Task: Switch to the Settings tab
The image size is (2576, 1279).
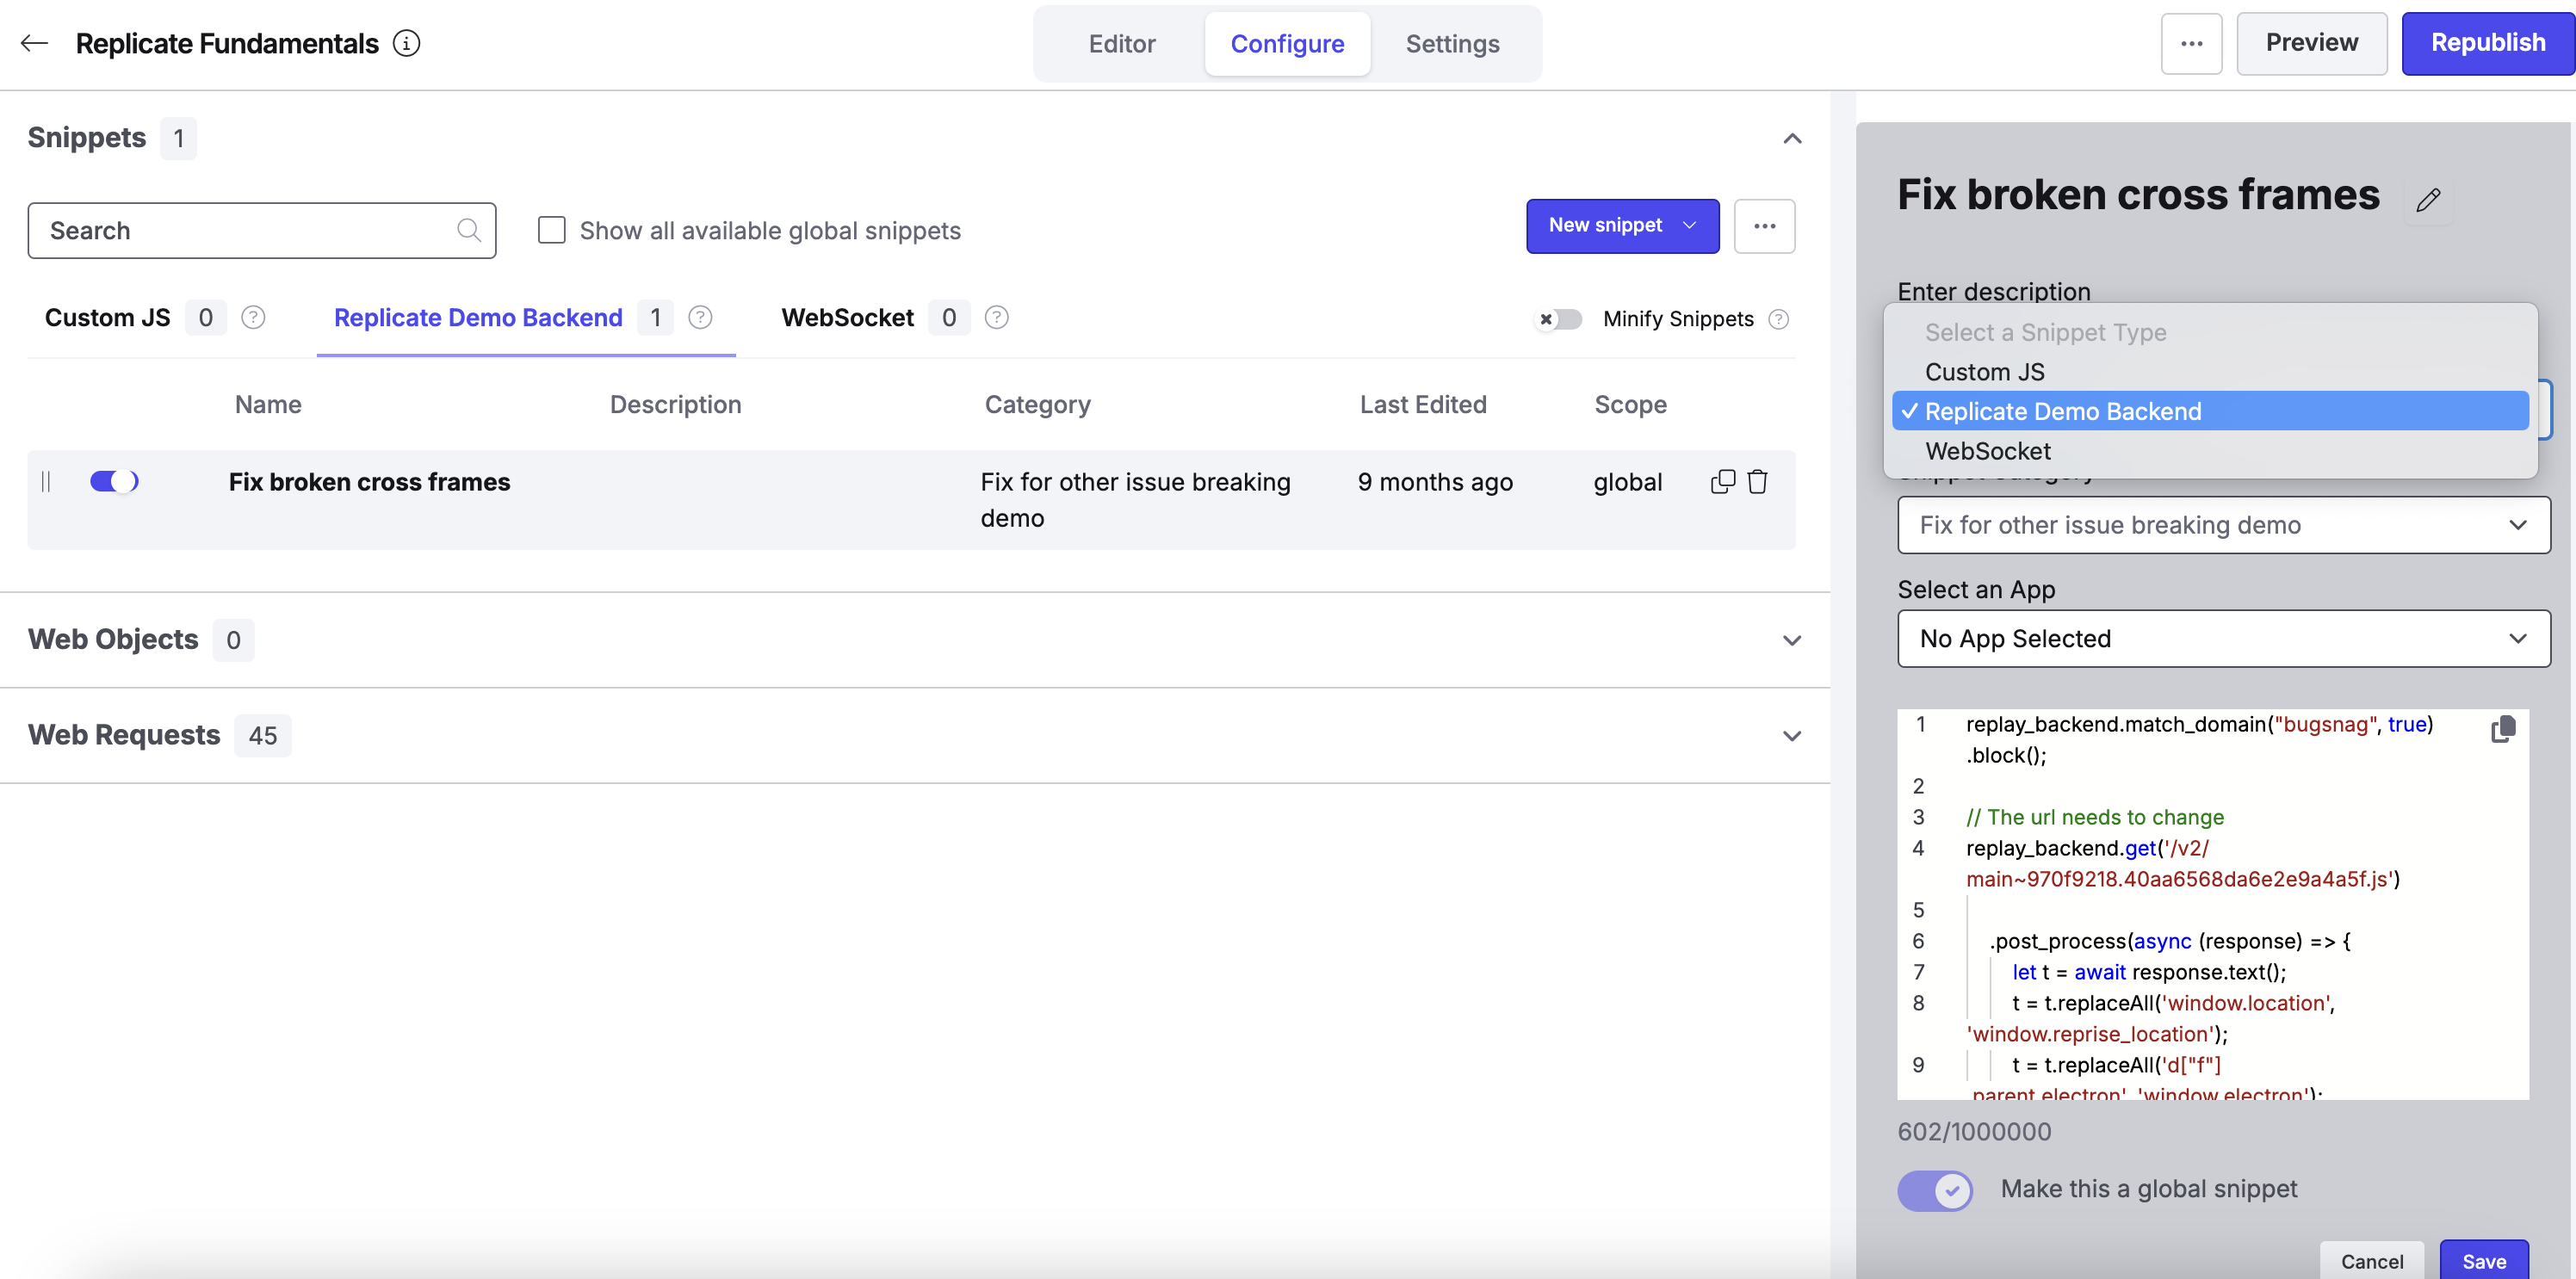Action: coord(1452,44)
